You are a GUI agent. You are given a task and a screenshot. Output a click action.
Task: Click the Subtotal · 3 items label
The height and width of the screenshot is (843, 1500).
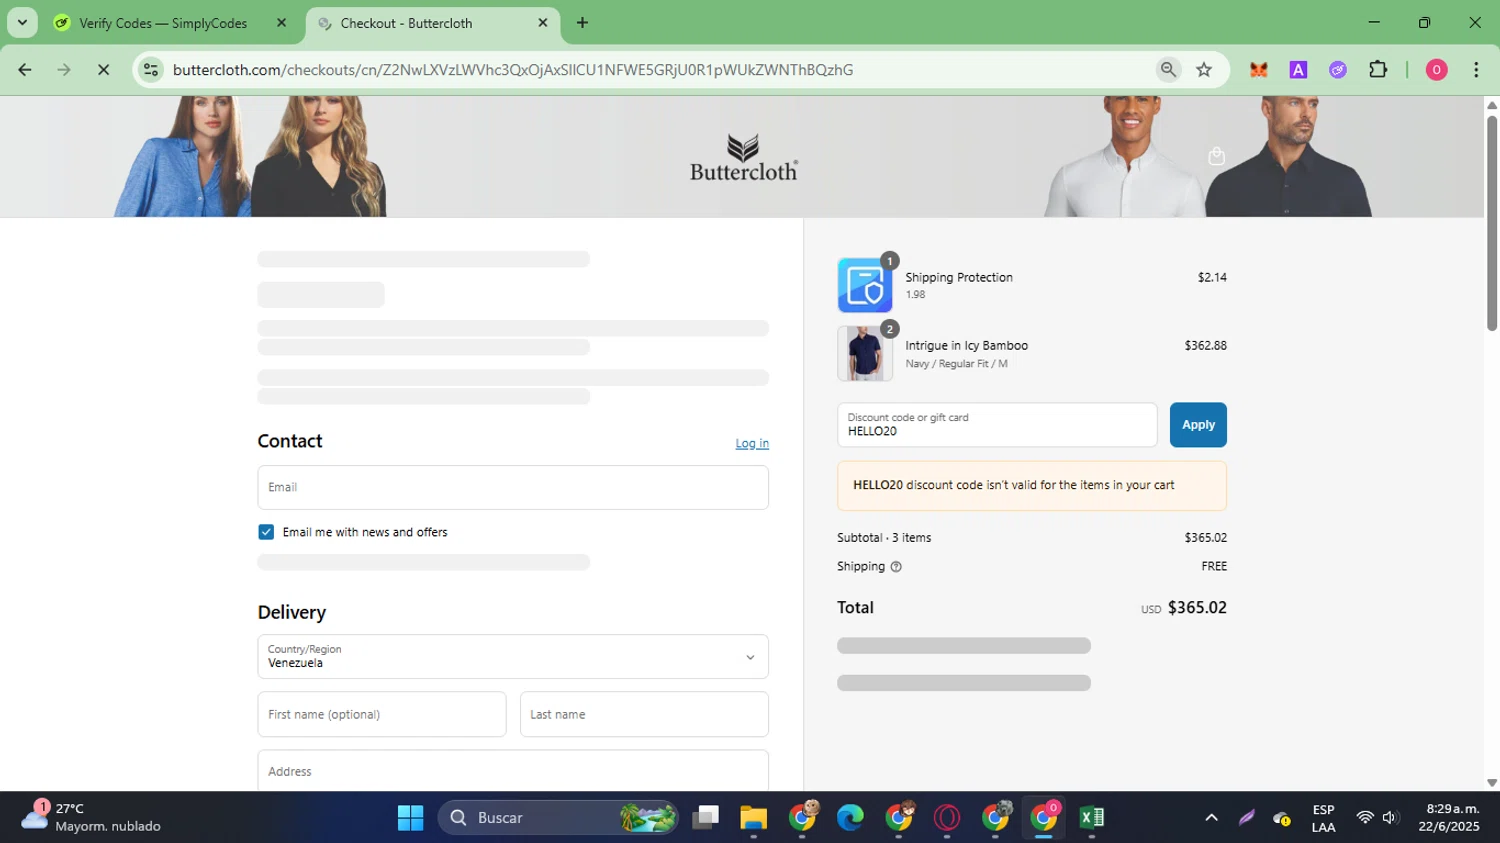click(x=884, y=537)
